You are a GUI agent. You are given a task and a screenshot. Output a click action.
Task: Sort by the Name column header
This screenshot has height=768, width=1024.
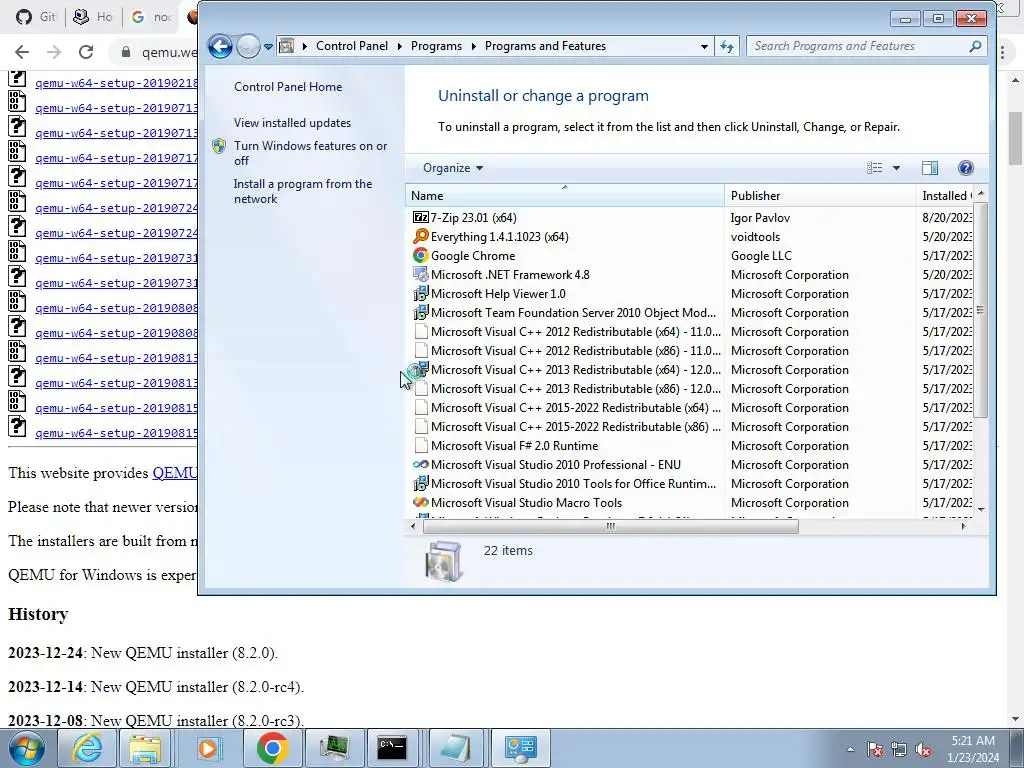click(x=565, y=195)
